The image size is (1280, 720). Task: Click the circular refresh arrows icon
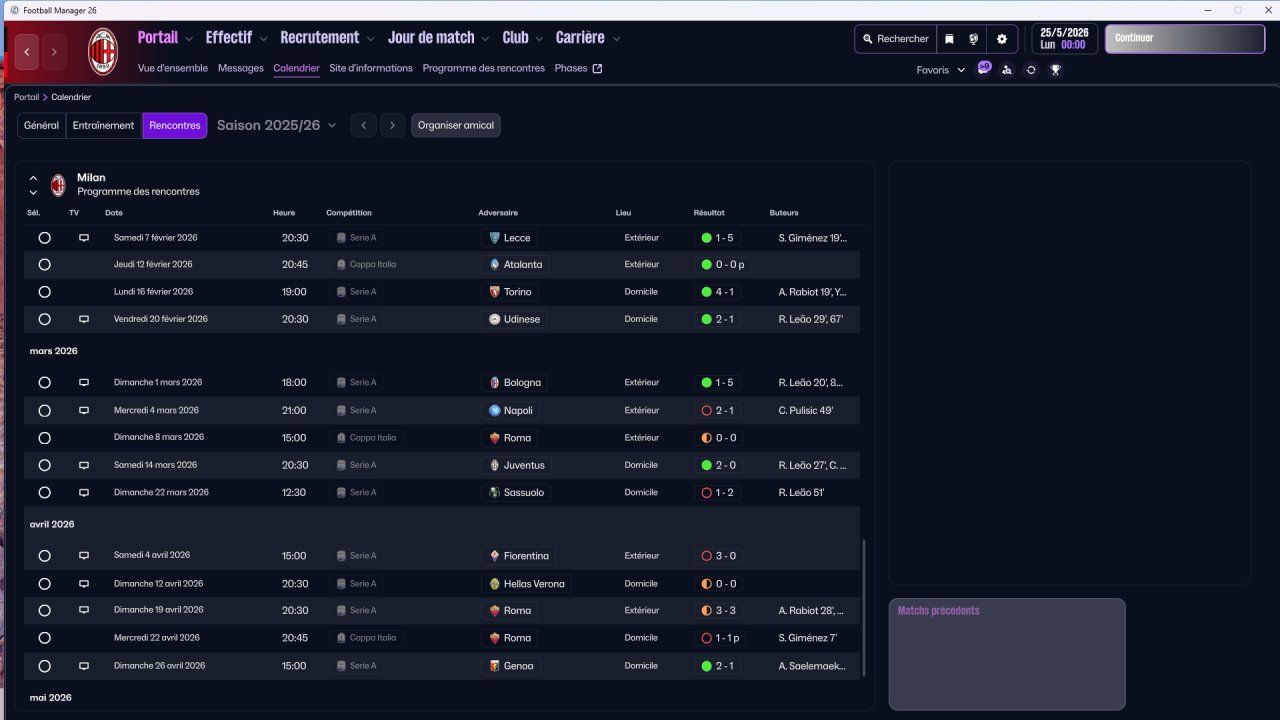1031,70
